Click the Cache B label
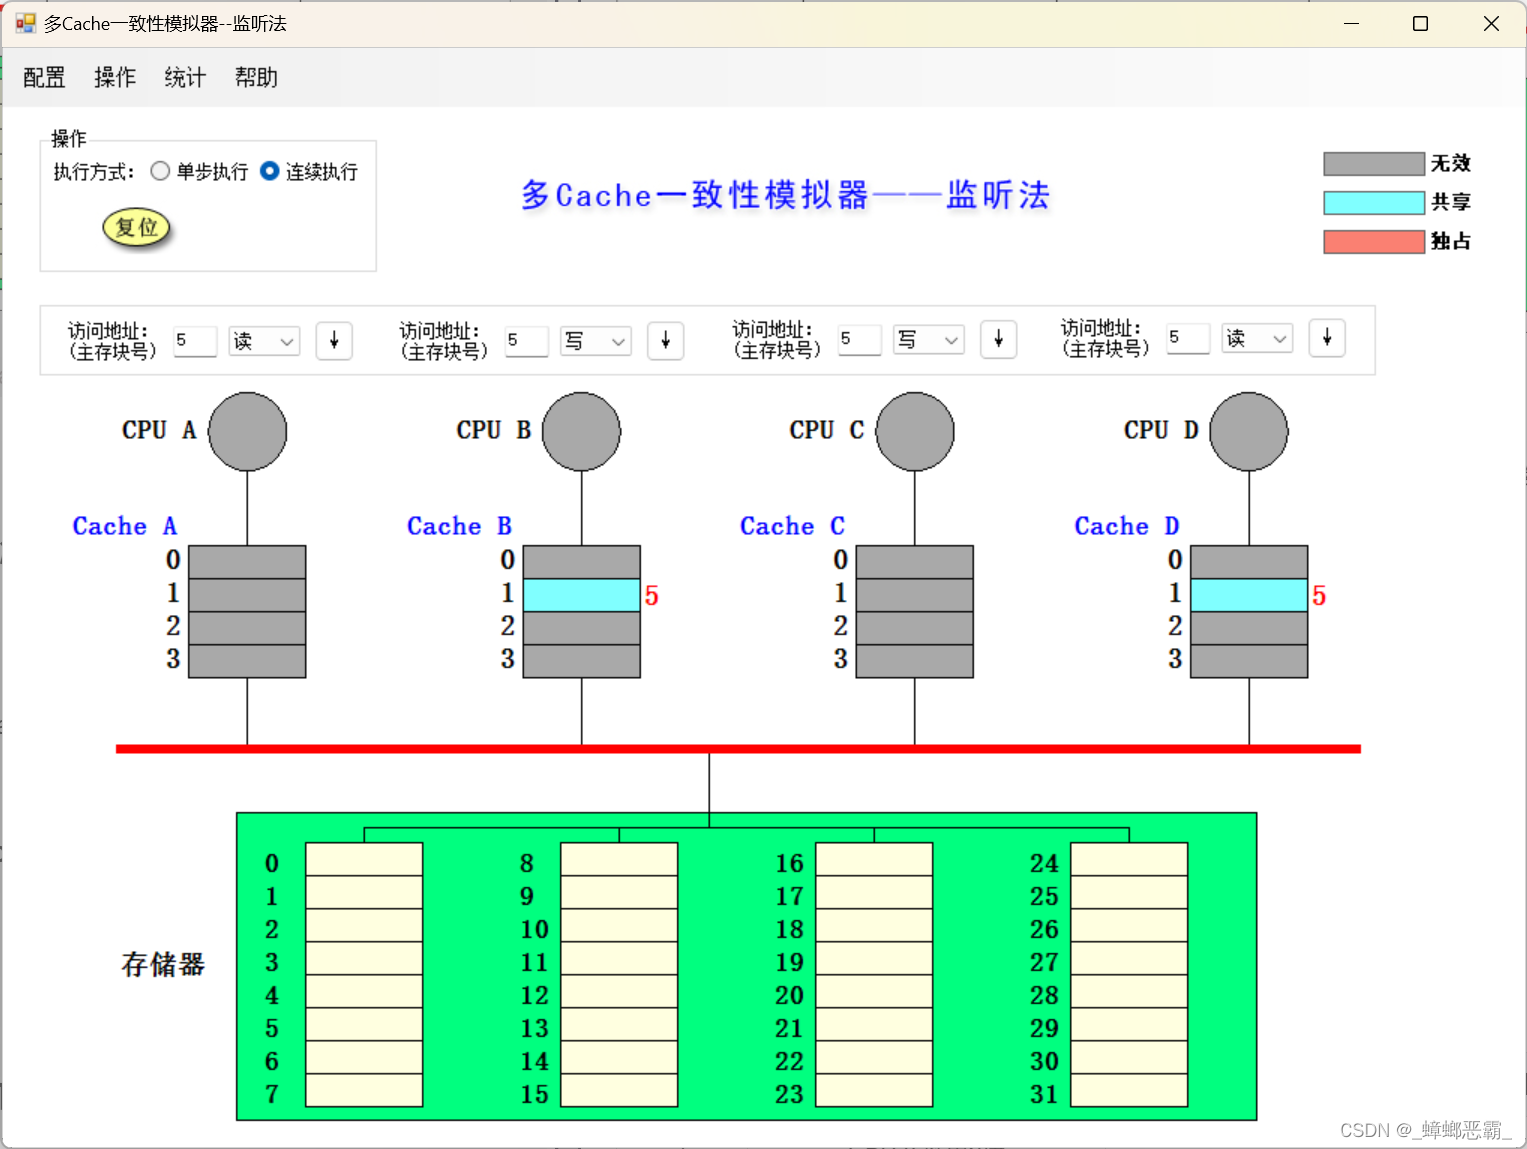Screen dimensions: 1527x1149 click(x=459, y=526)
